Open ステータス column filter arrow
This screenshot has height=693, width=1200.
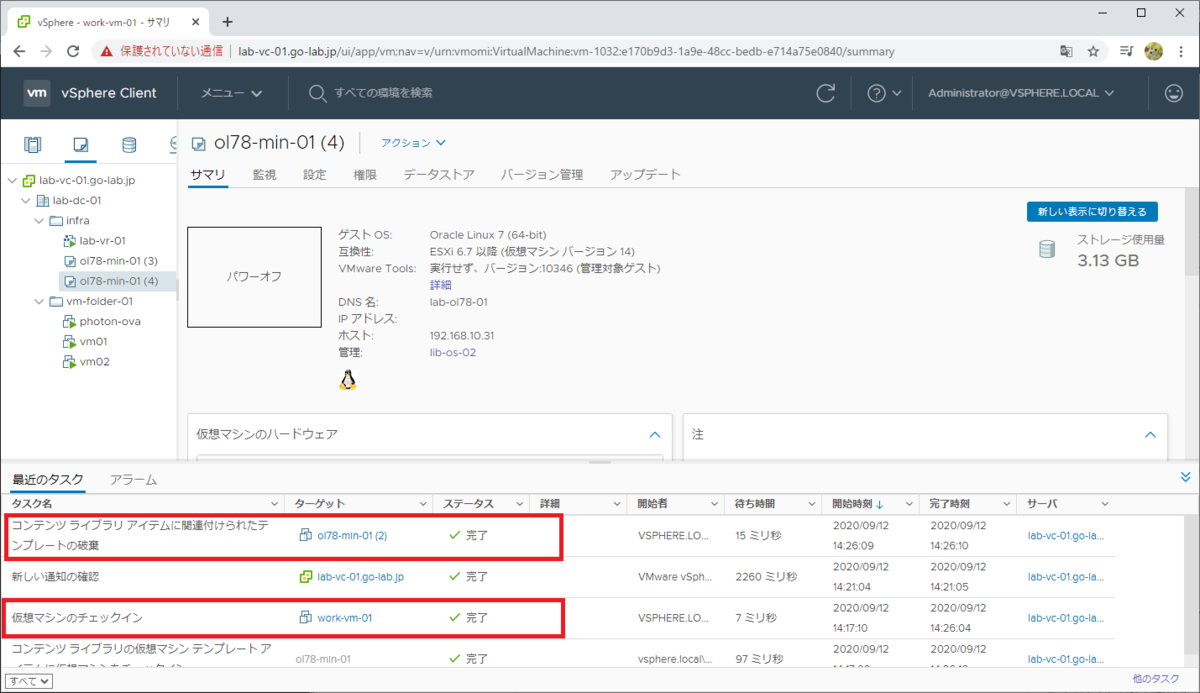518,504
